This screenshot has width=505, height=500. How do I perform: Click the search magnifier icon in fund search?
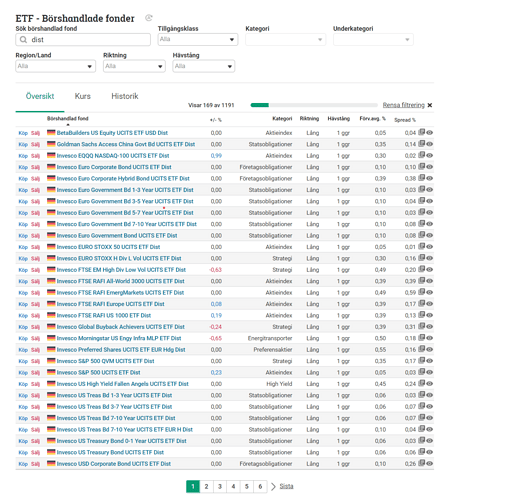point(23,40)
